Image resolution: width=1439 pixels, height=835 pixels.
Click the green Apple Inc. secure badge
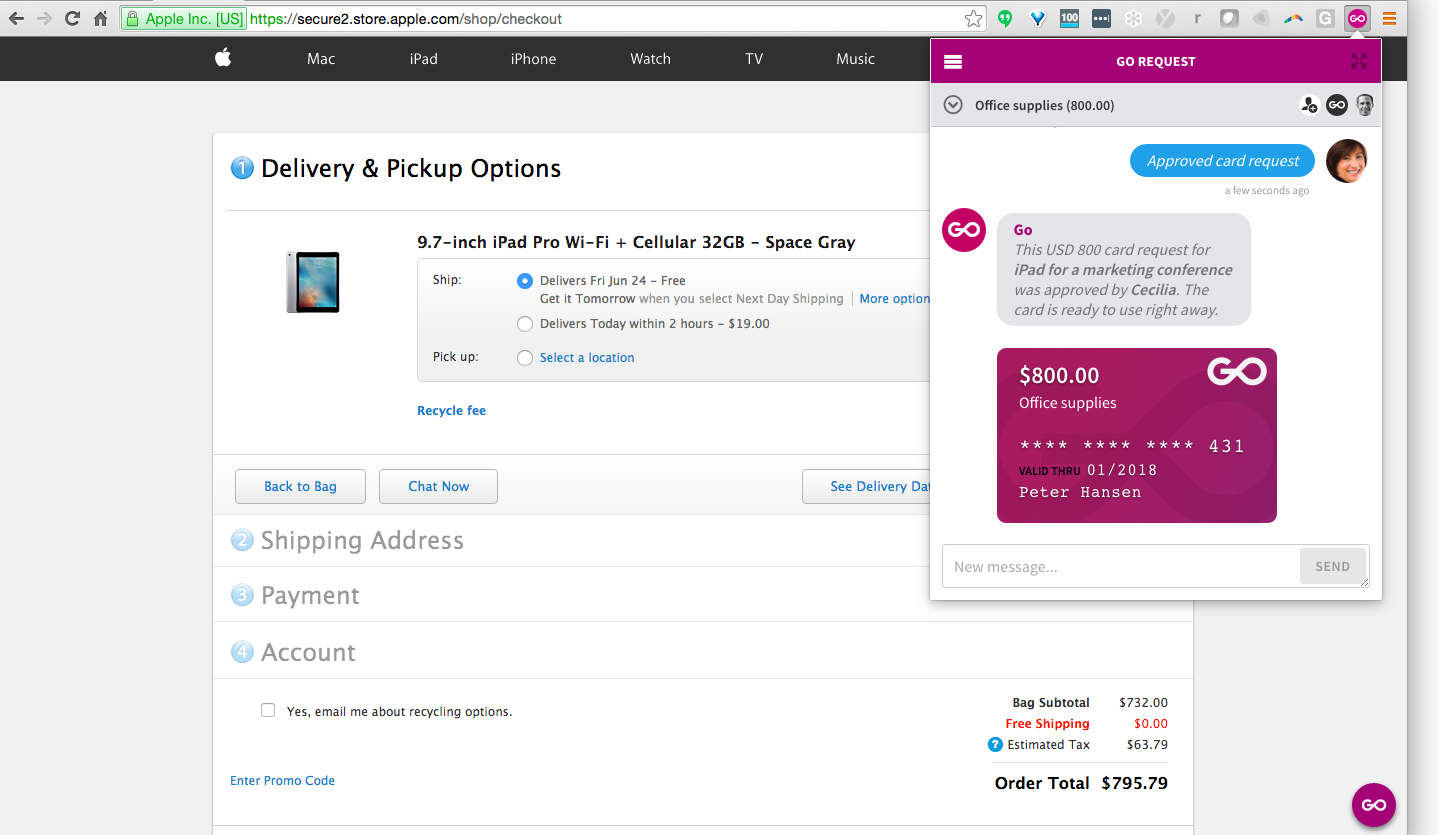(x=182, y=19)
